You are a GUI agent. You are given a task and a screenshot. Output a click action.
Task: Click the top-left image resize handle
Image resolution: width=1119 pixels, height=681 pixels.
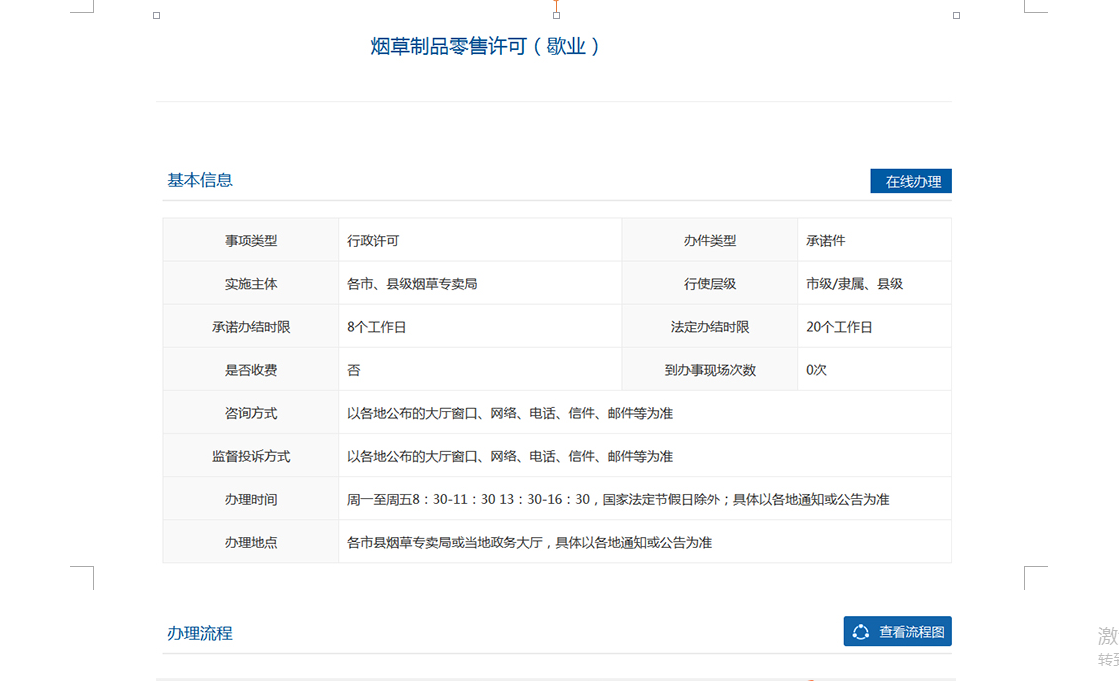tap(156, 16)
